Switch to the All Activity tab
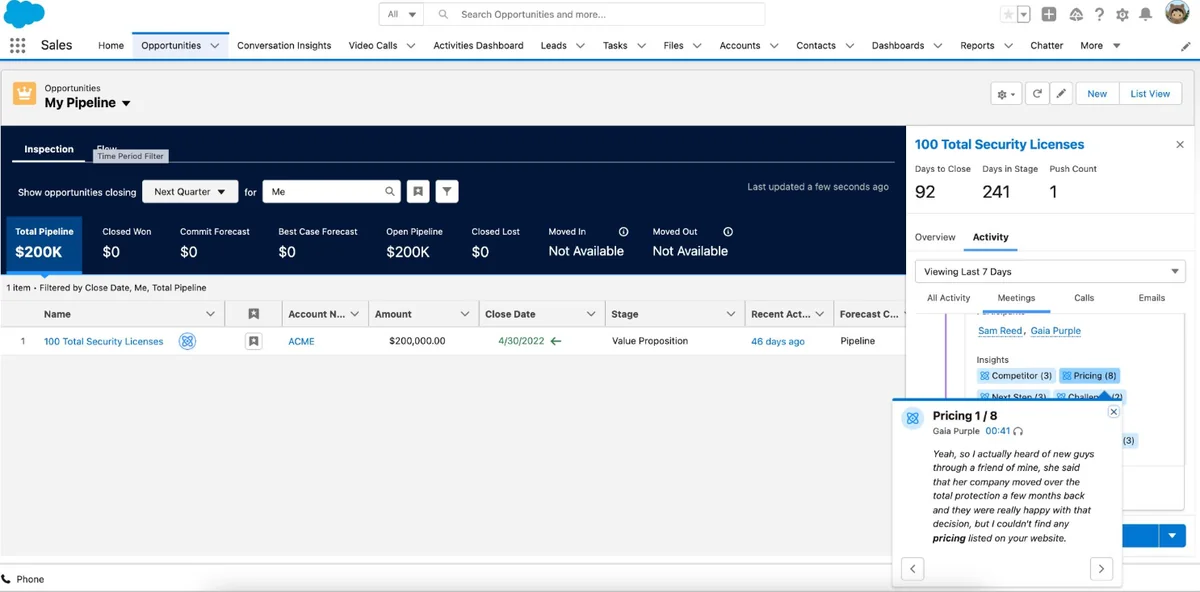The width and height of the screenshot is (1200, 592). pos(948,298)
